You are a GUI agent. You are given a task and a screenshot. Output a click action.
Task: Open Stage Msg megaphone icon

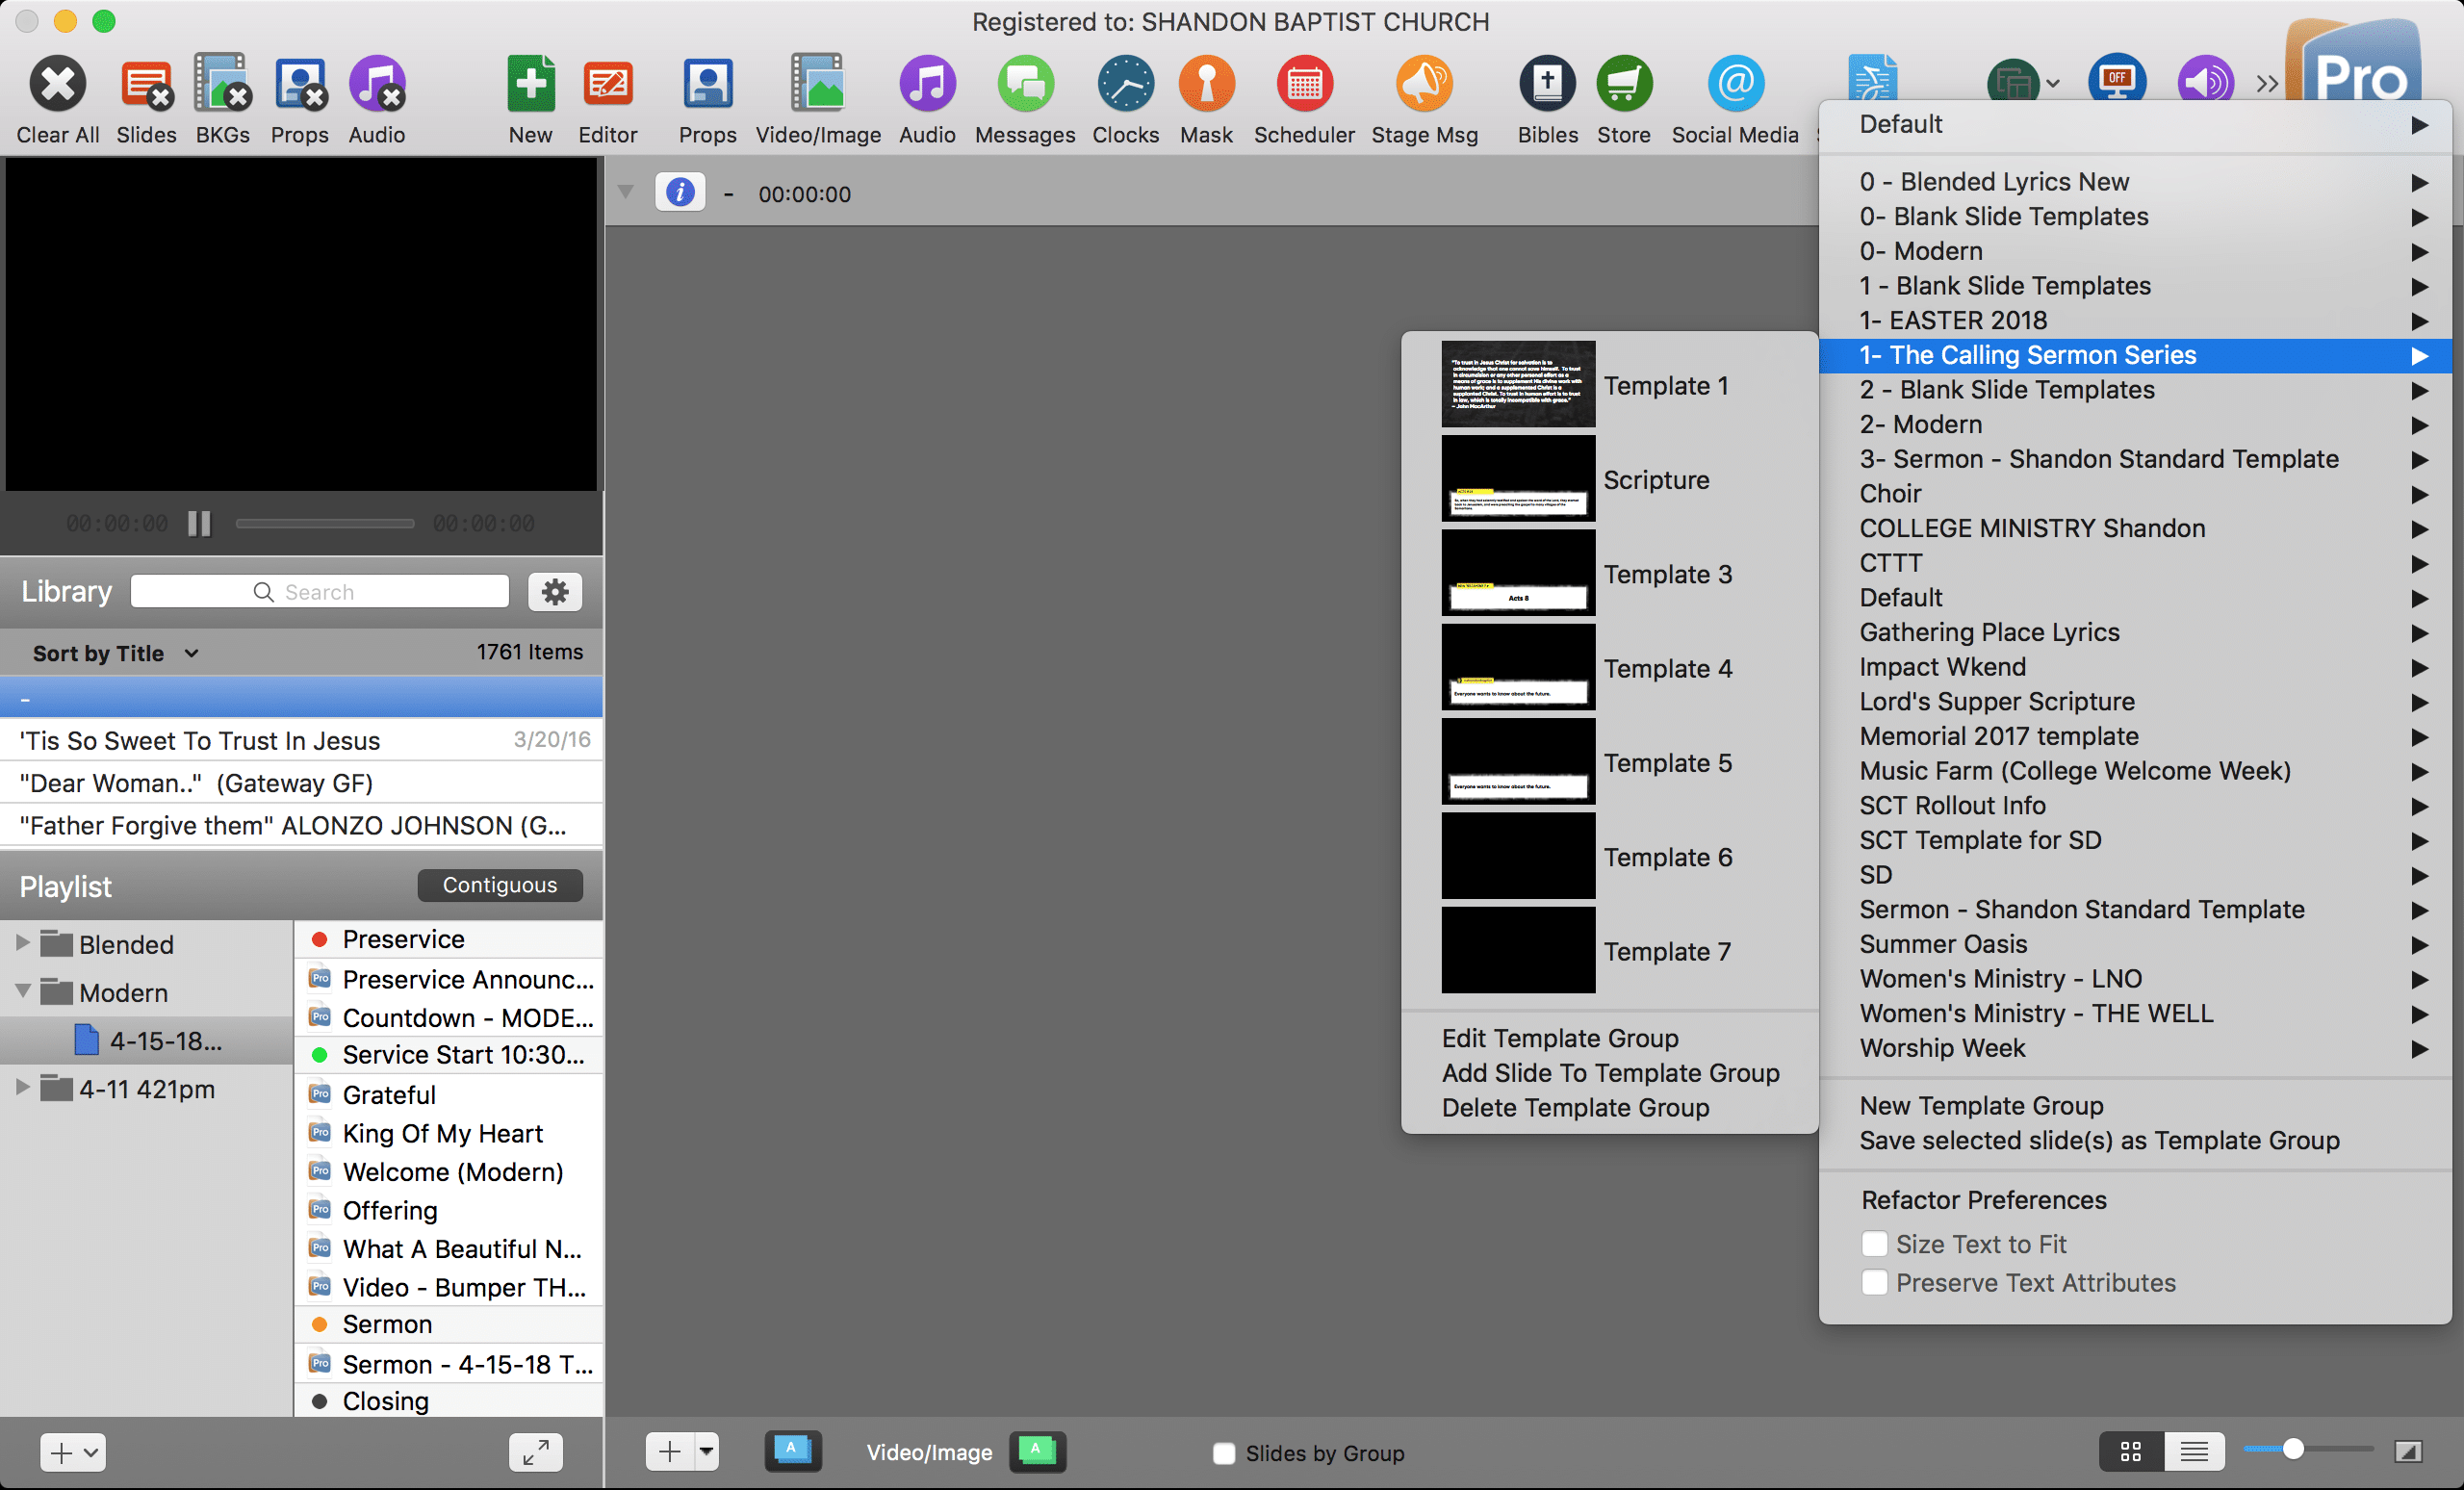click(1424, 83)
